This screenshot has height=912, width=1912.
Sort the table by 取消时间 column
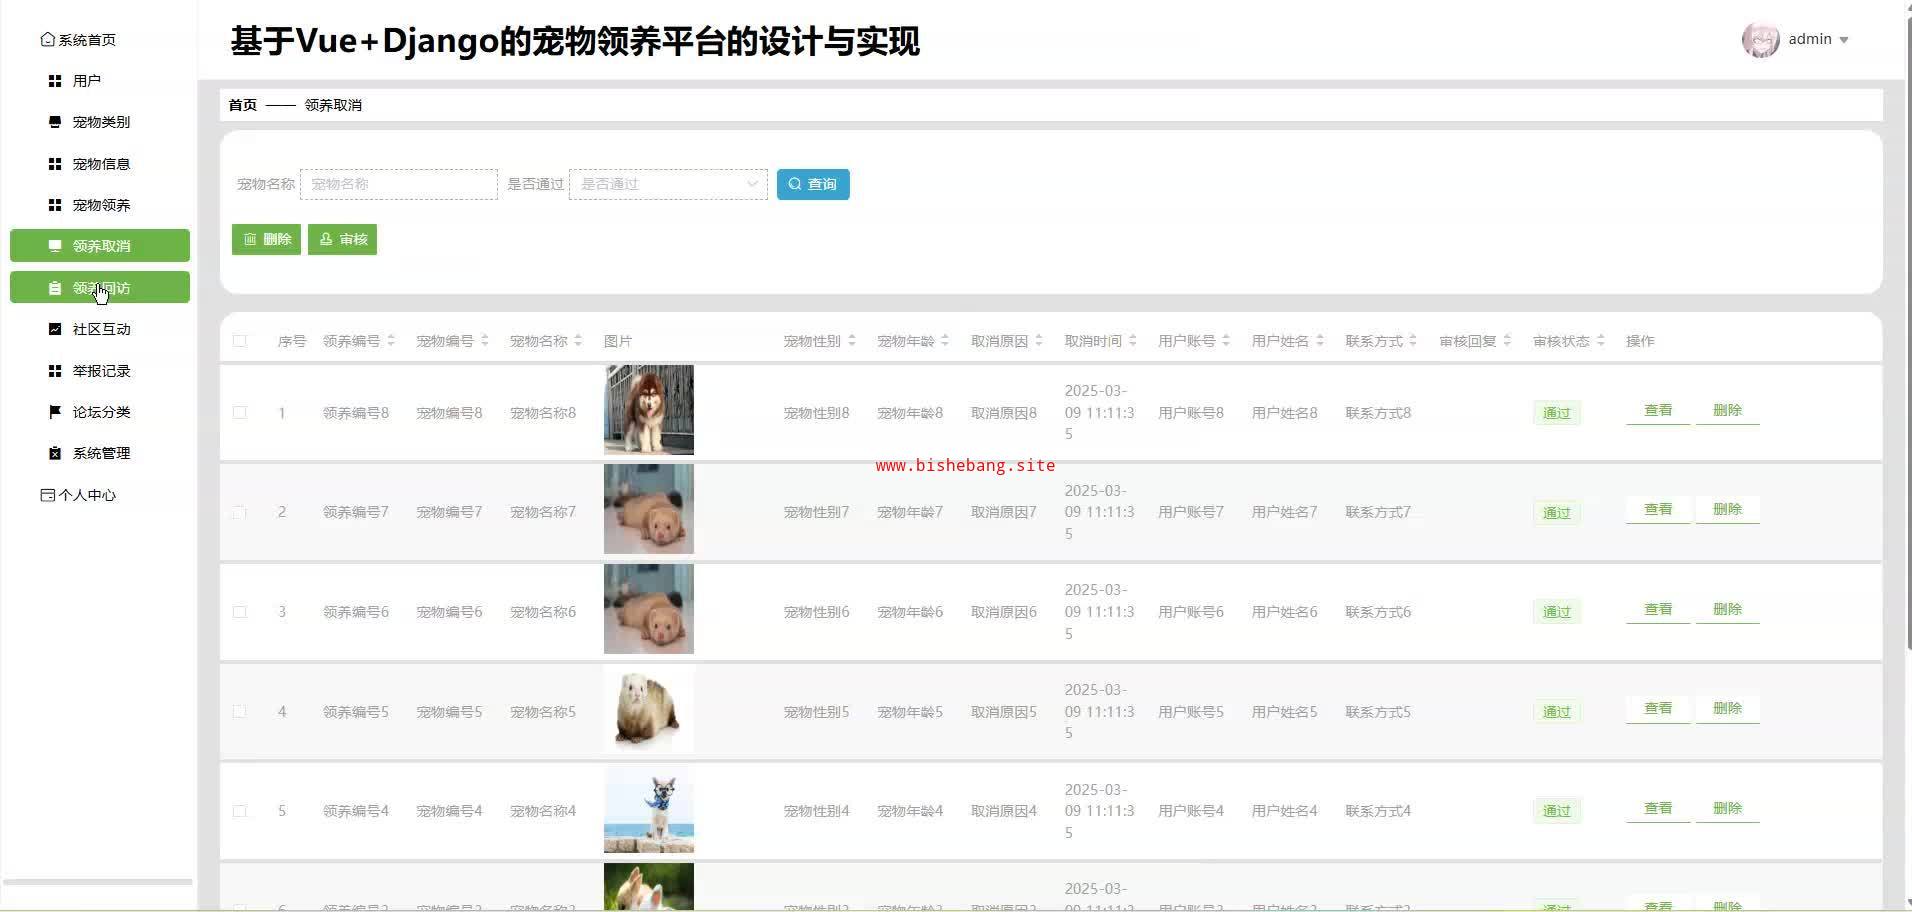1132,341
